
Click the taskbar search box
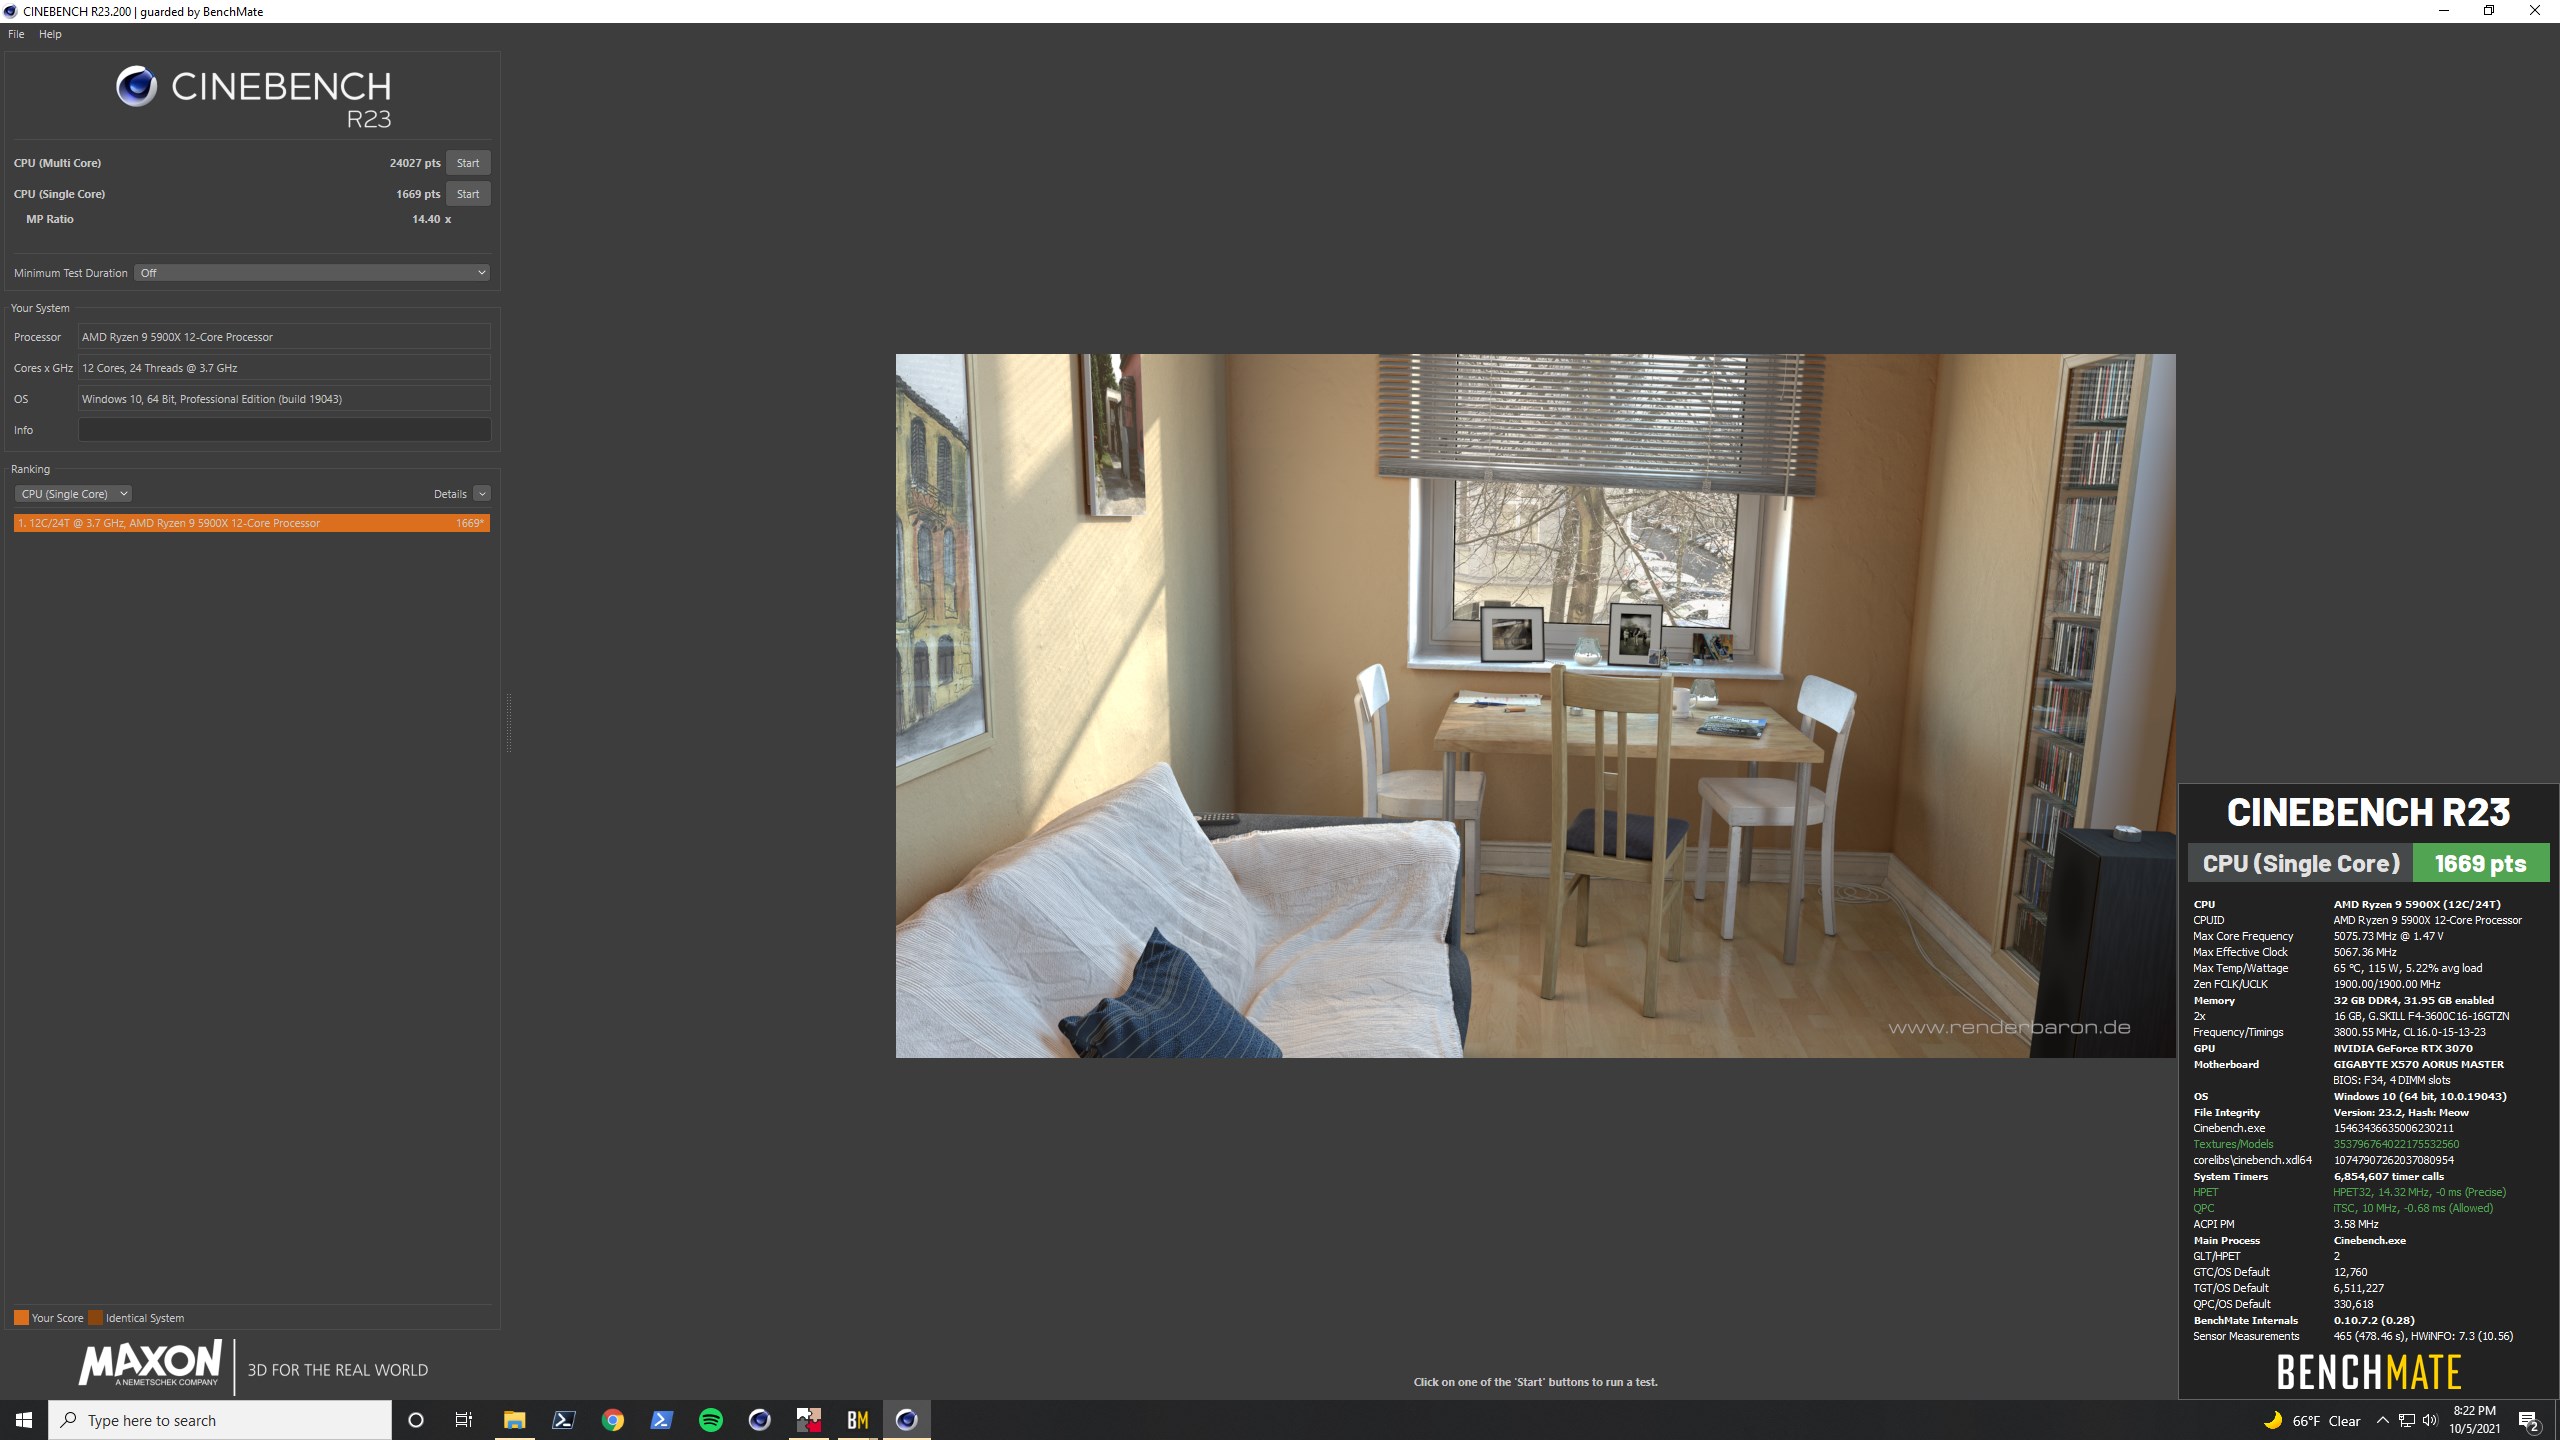coord(220,1420)
